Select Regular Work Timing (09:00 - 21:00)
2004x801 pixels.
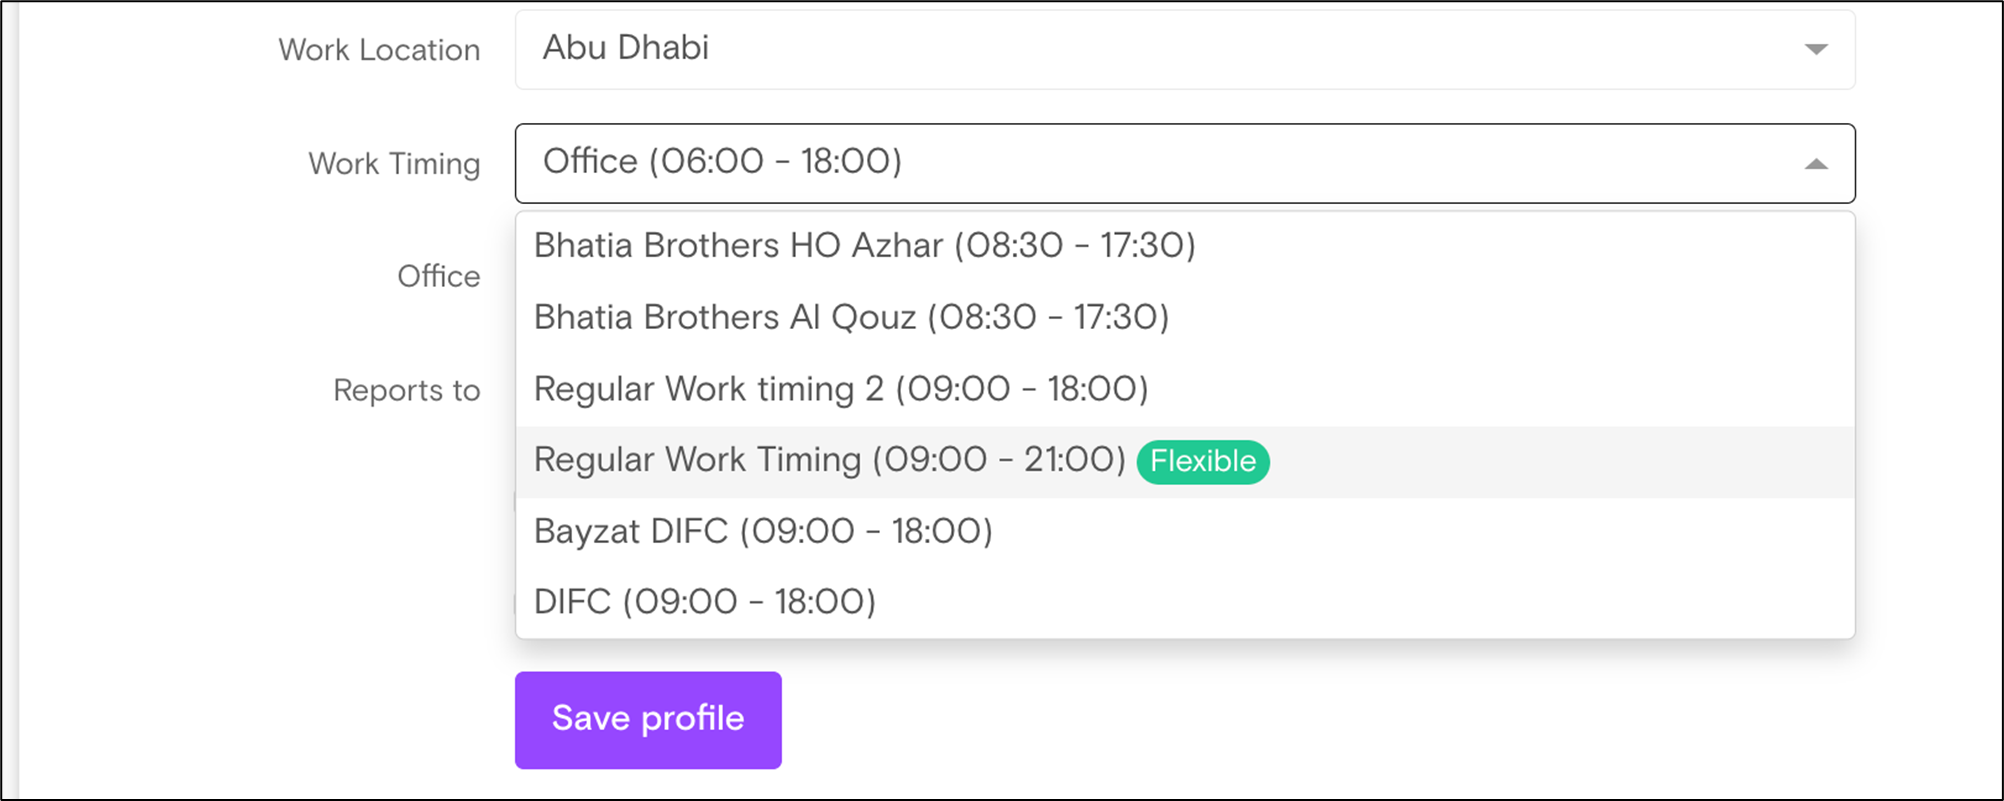(1185, 461)
